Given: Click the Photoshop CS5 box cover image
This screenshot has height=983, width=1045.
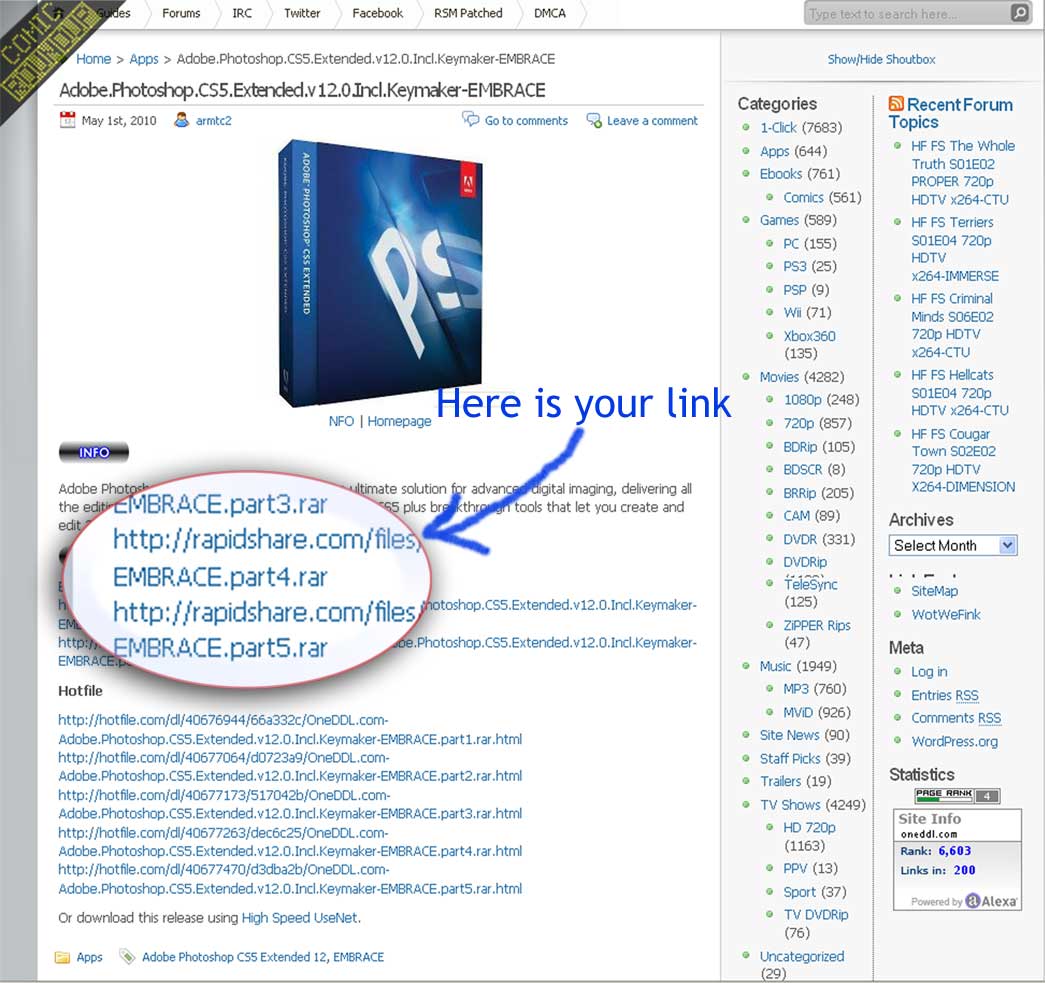Looking at the screenshot, I should [x=381, y=273].
